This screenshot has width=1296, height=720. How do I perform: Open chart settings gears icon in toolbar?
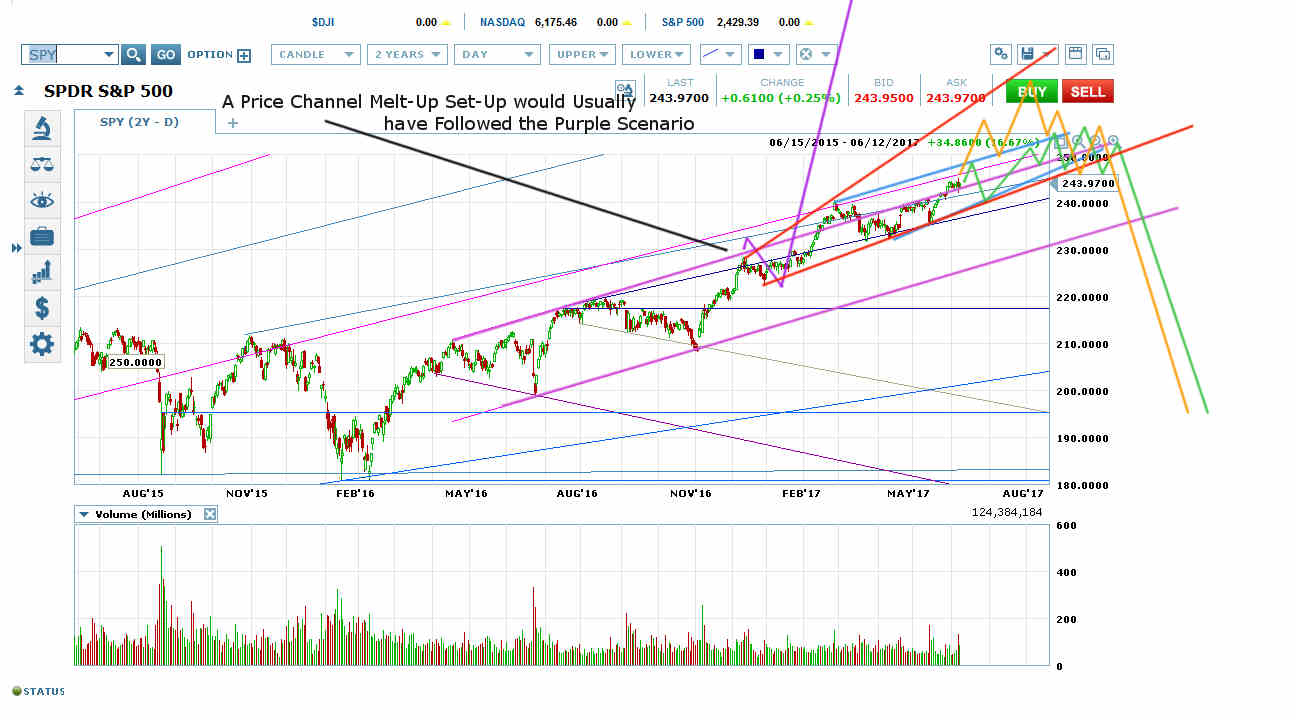click(x=1001, y=55)
